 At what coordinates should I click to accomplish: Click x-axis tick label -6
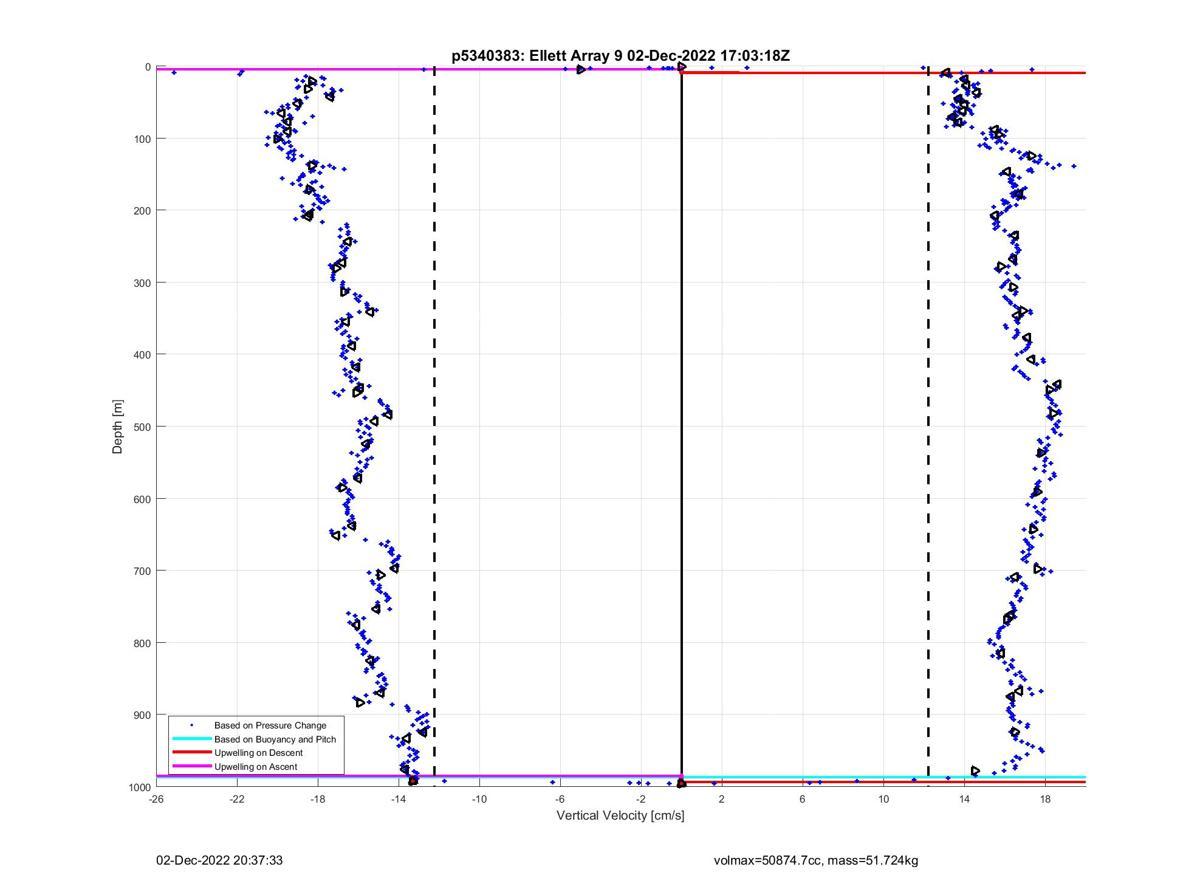click(x=560, y=799)
